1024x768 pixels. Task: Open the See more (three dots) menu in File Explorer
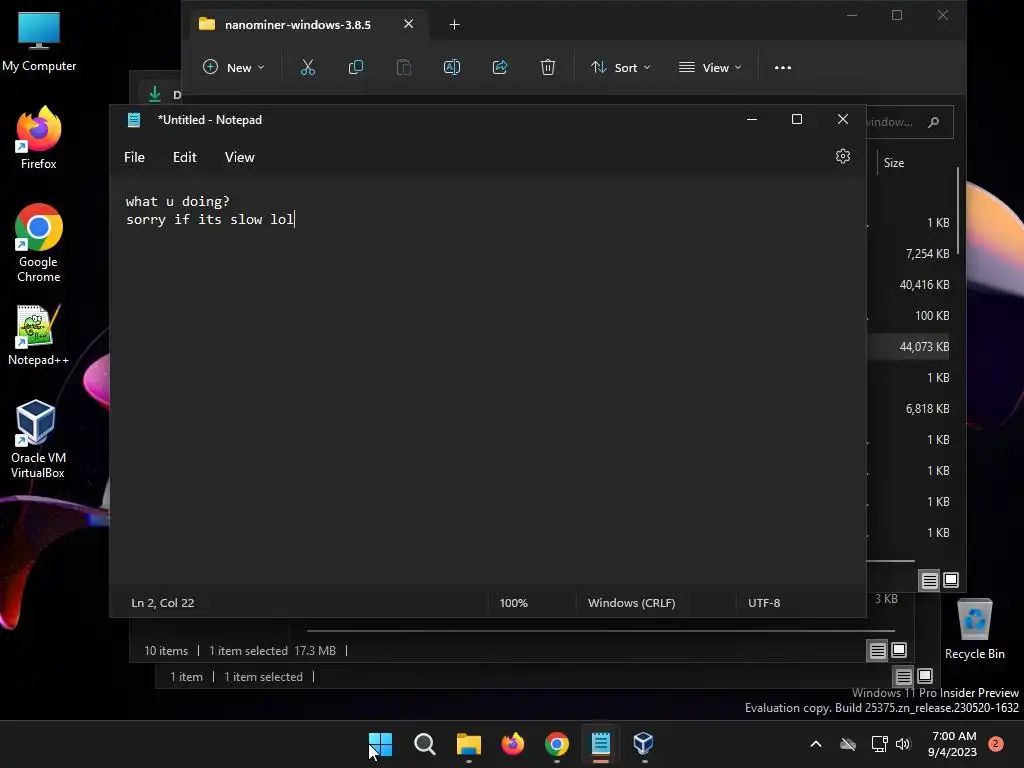coord(782,67)
